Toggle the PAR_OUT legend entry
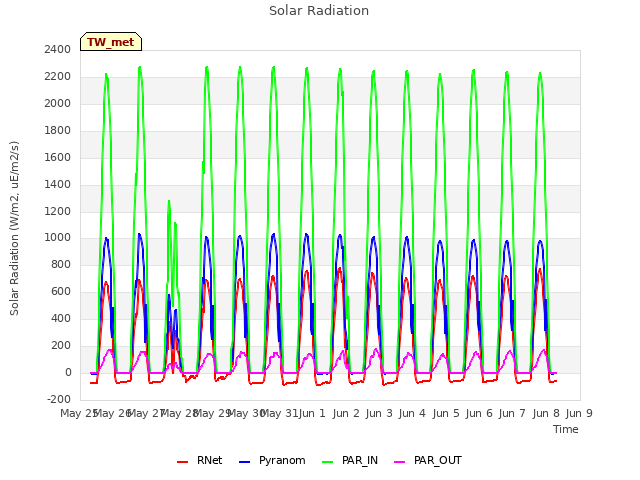The image size is (640, 480). coord(428,460)
